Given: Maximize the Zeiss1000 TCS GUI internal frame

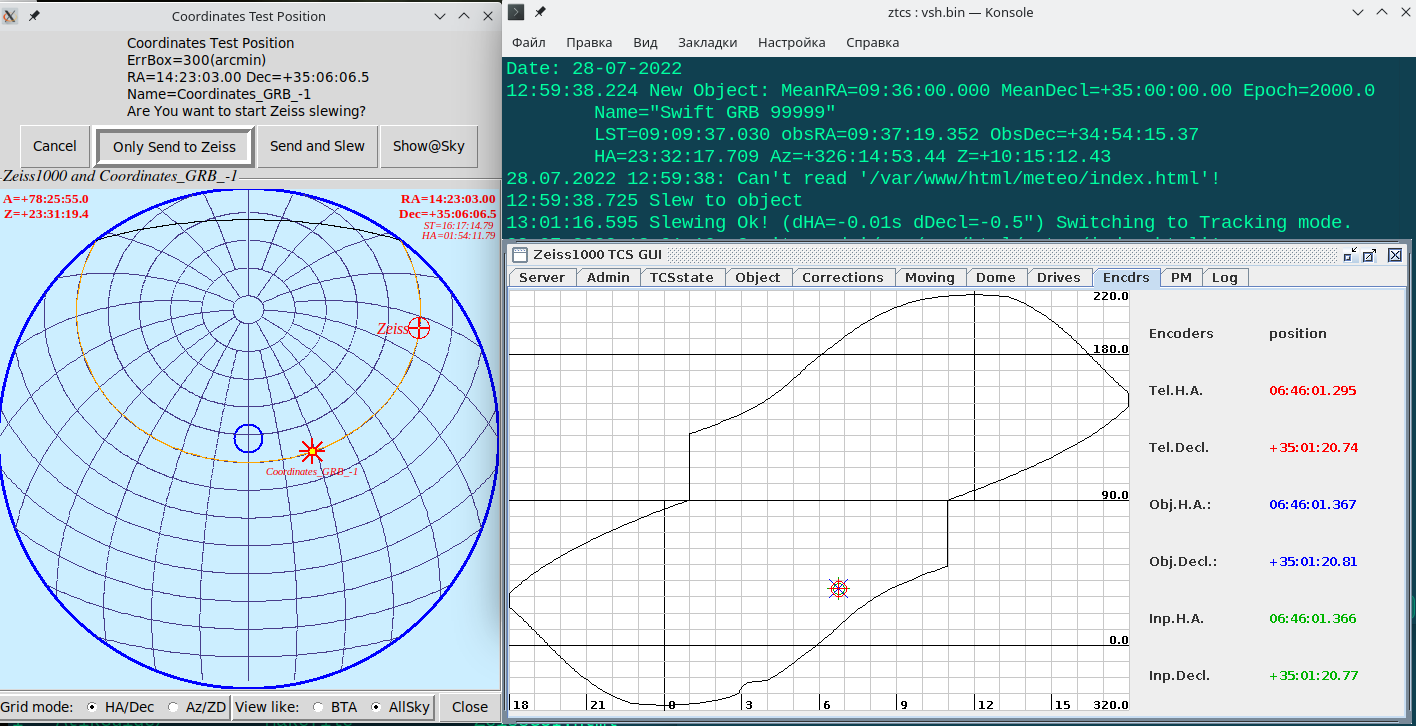Looking at the screenshot, I should 1370,255.
